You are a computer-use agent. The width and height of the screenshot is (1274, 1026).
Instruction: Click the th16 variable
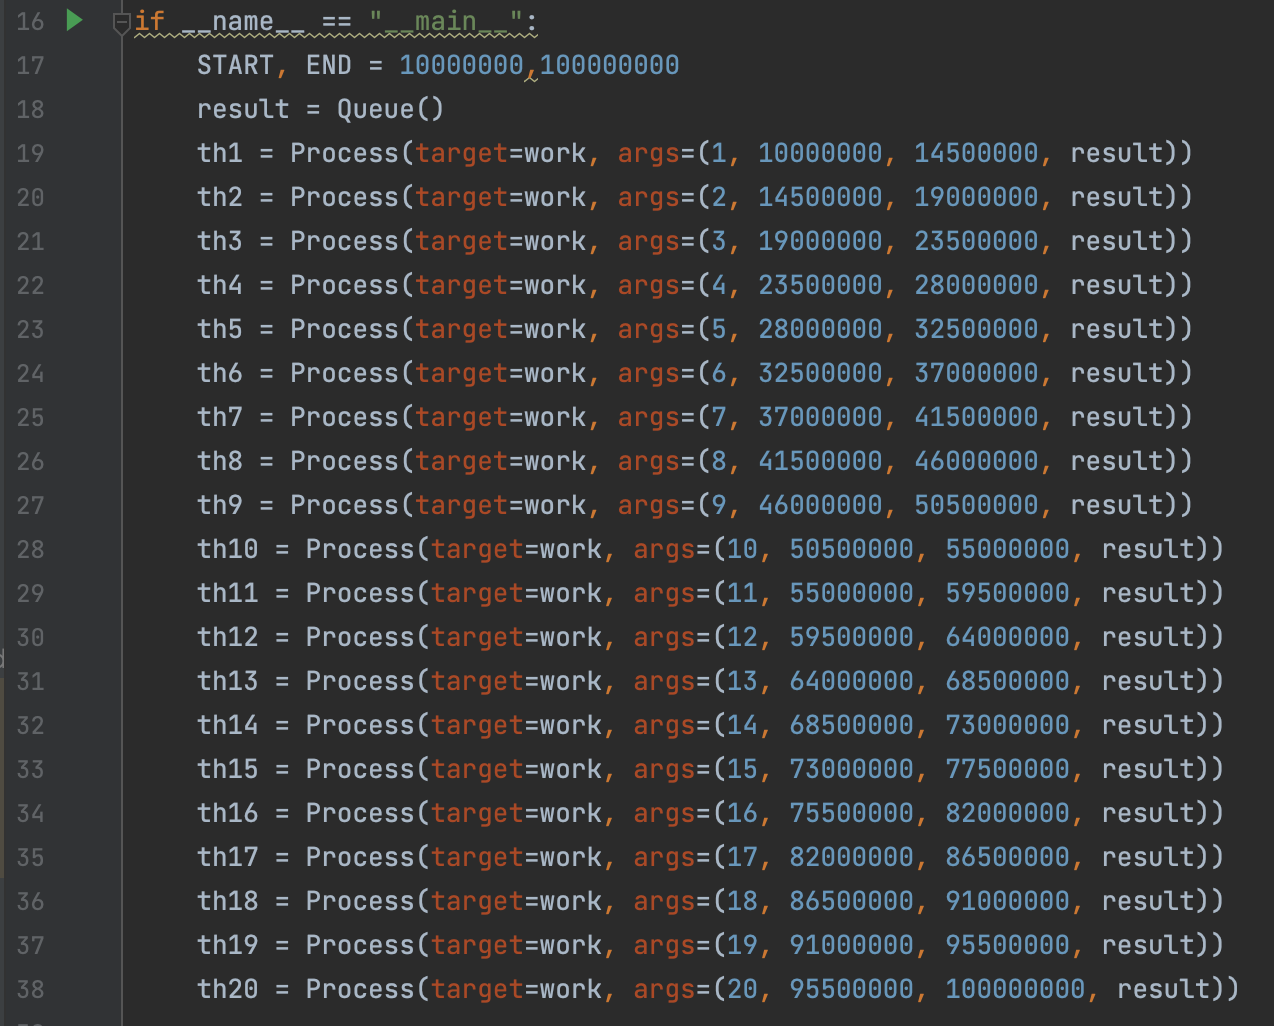(x=228, y=814)
